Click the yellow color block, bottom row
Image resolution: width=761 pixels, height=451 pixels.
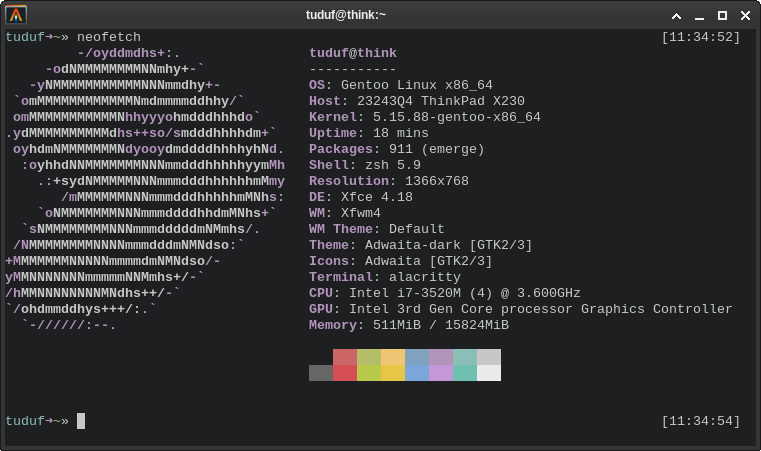coord(393,373)
